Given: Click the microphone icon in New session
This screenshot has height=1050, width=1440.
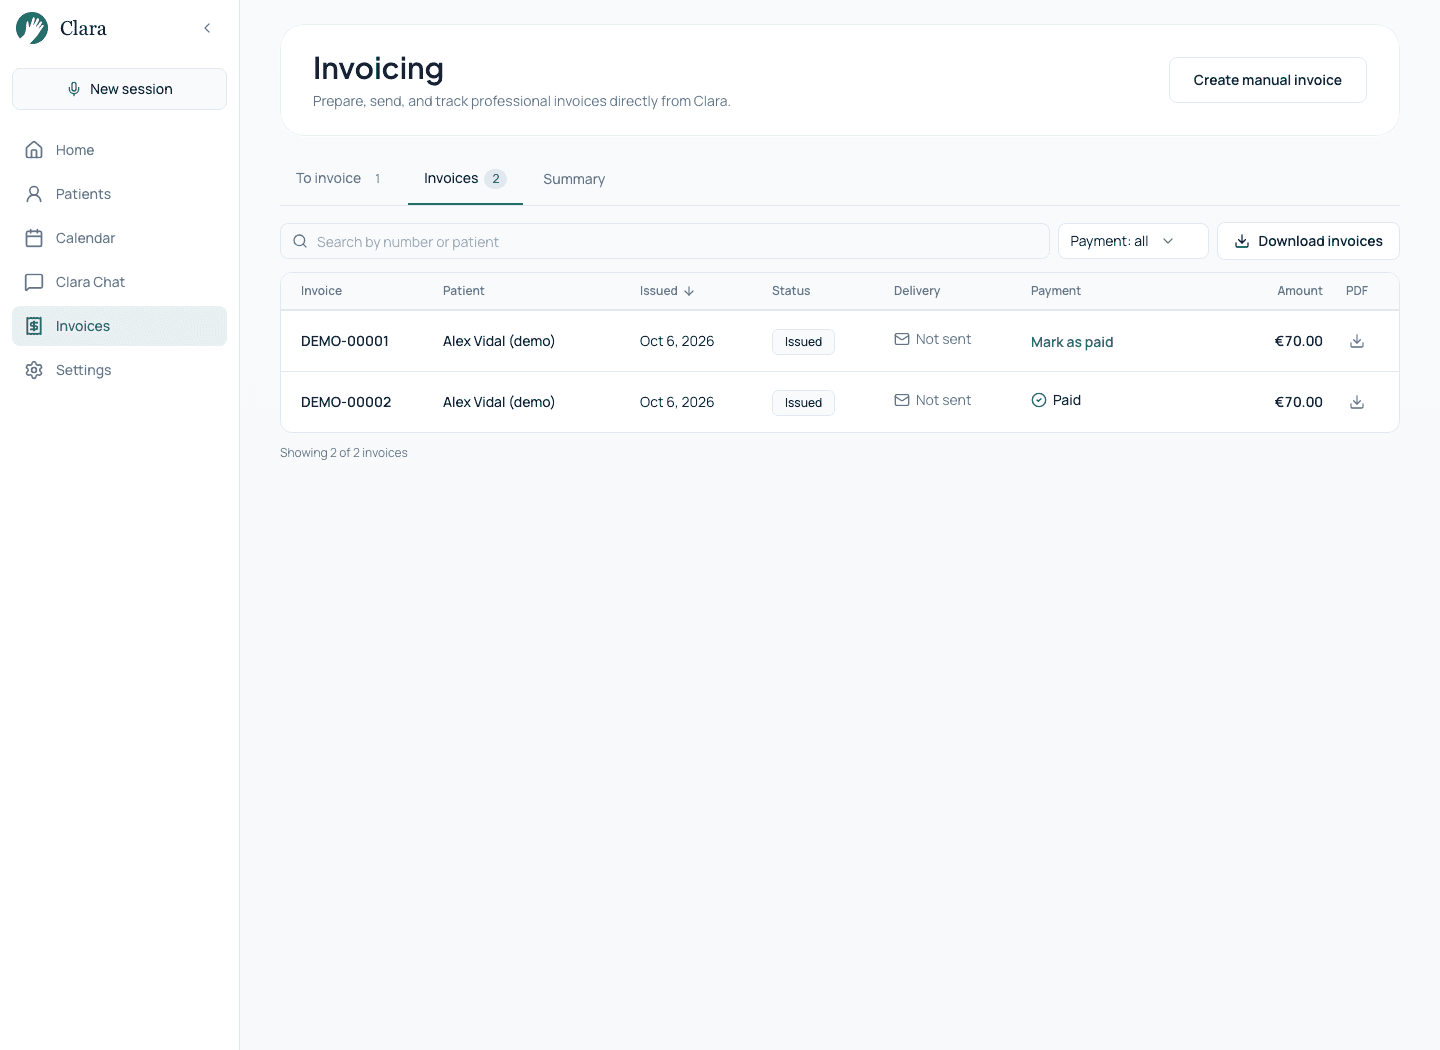Looking at the screenshot, I should pyautogui.click(x=74, y=89).
